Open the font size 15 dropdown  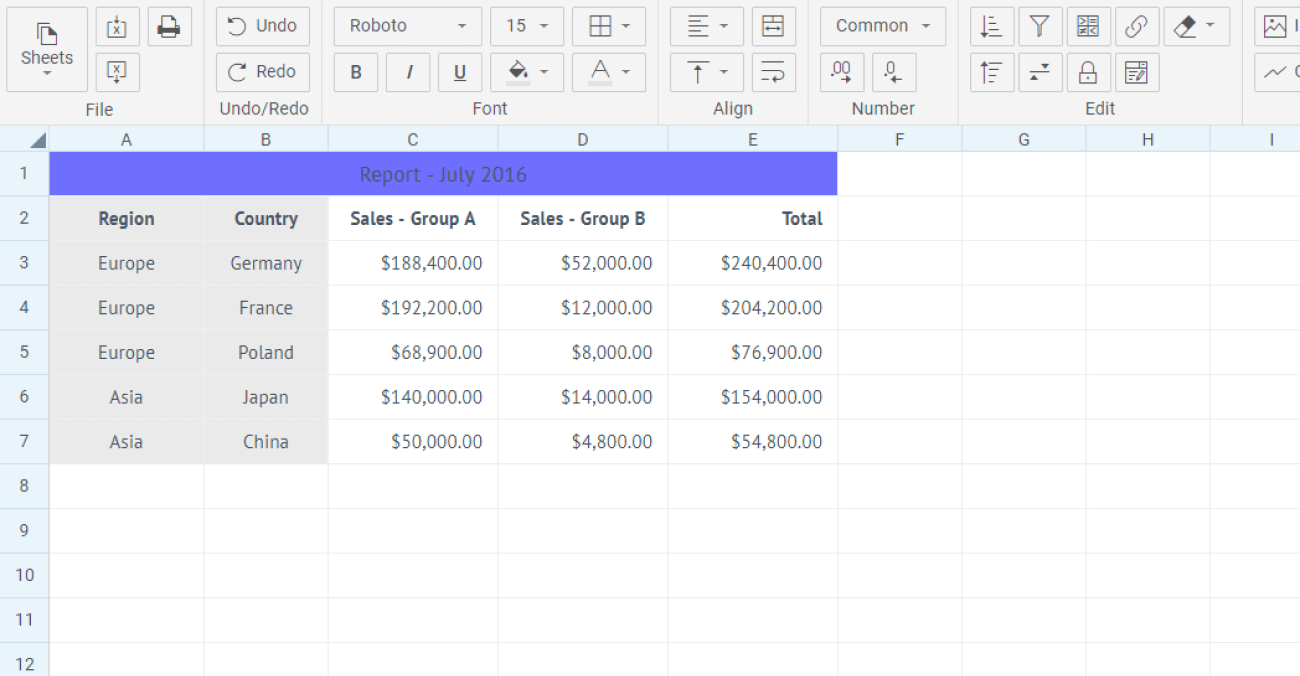point(527,26)
